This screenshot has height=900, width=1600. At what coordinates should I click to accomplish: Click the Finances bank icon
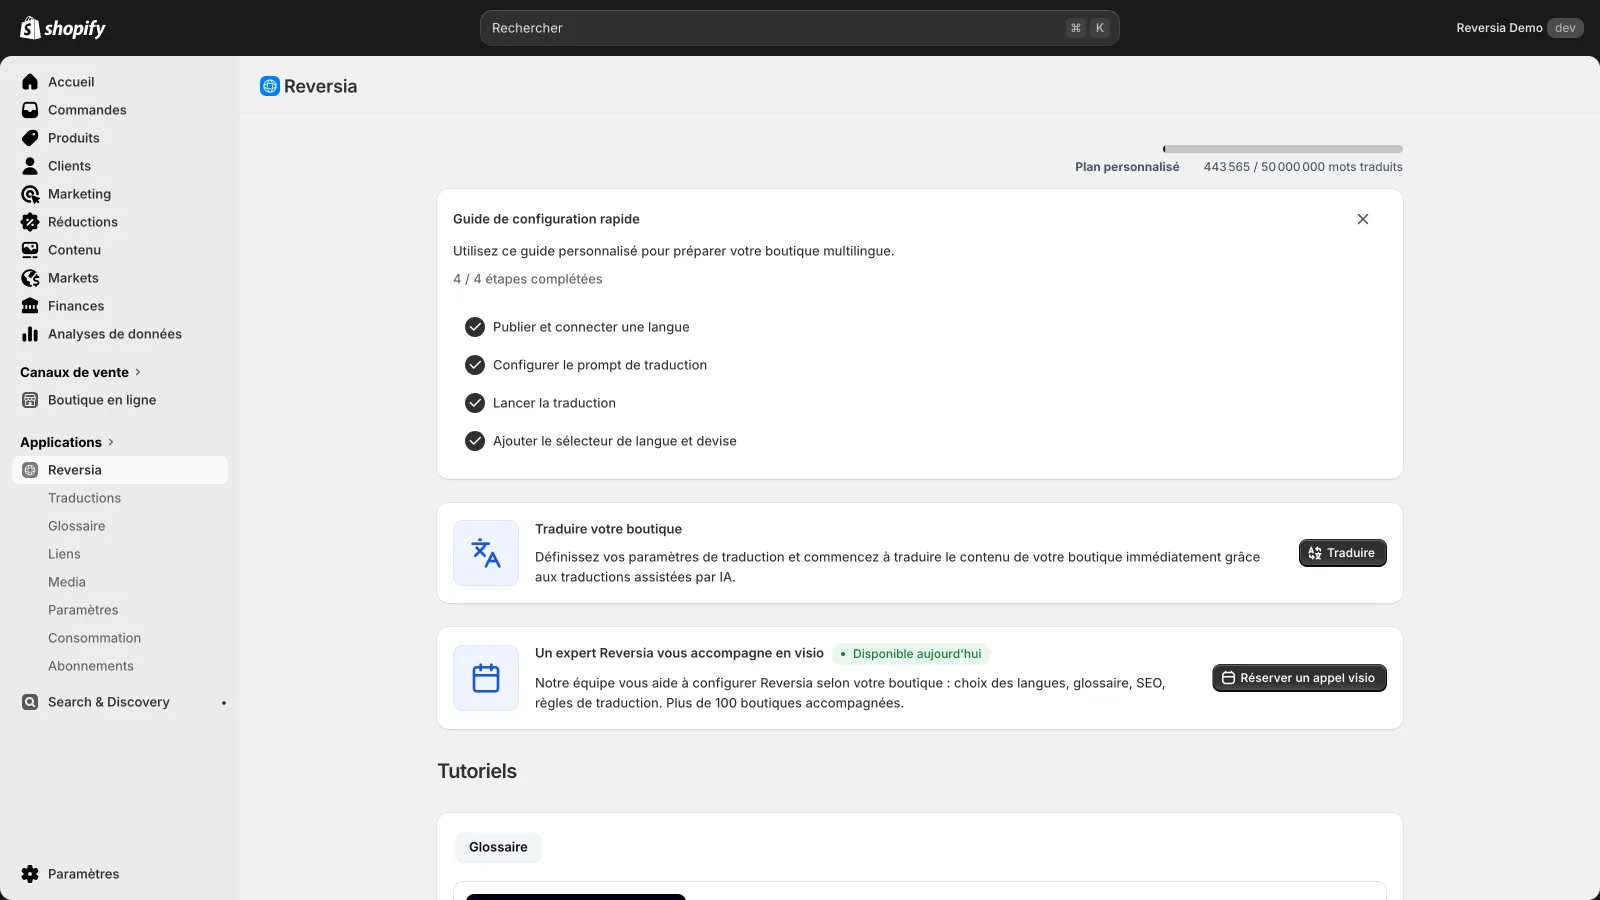pyautogui.click(x=30, y=306)
